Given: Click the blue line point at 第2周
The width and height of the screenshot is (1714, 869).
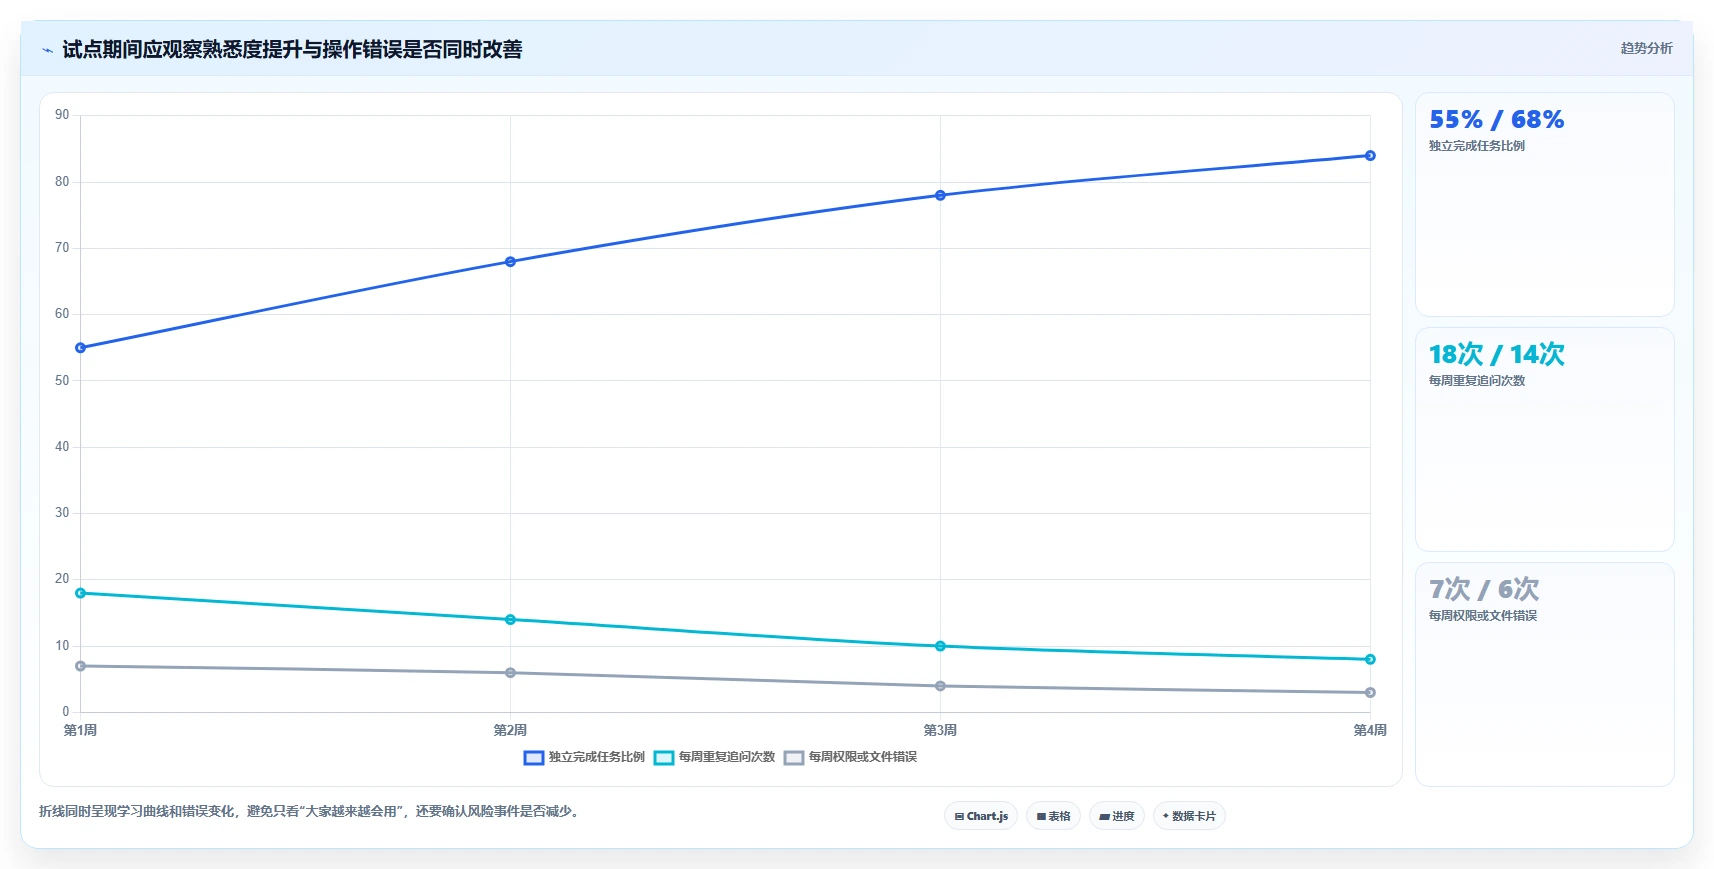Looking at the screenshot, I should (x=510, y=262).
